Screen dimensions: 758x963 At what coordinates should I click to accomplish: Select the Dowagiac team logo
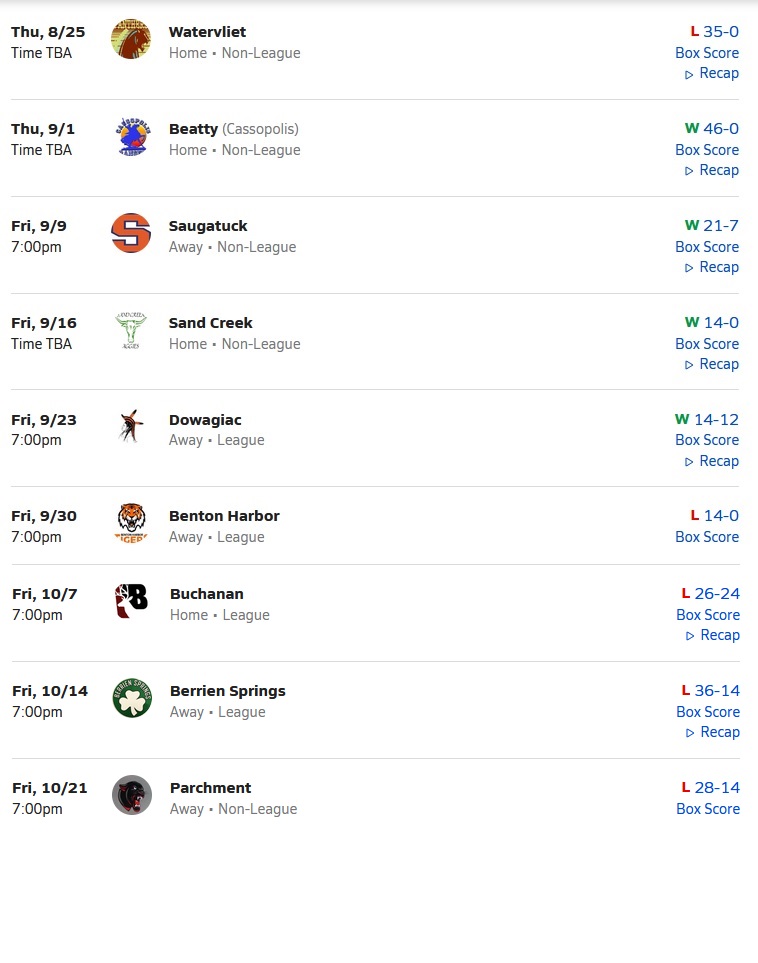(x=131, y=427)
